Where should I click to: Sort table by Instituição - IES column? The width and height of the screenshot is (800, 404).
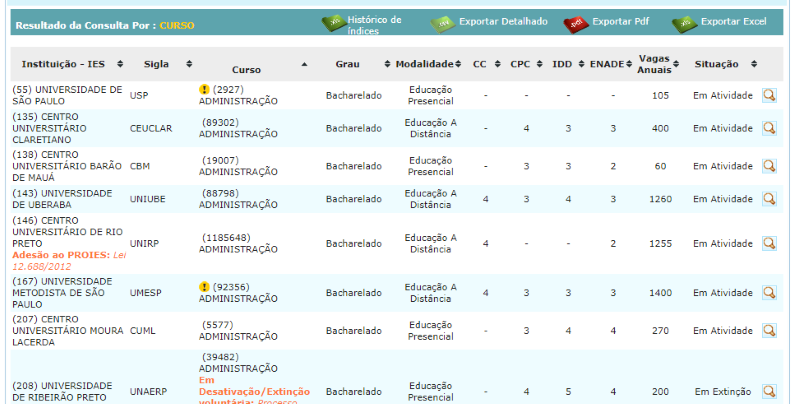coord(120,64)
